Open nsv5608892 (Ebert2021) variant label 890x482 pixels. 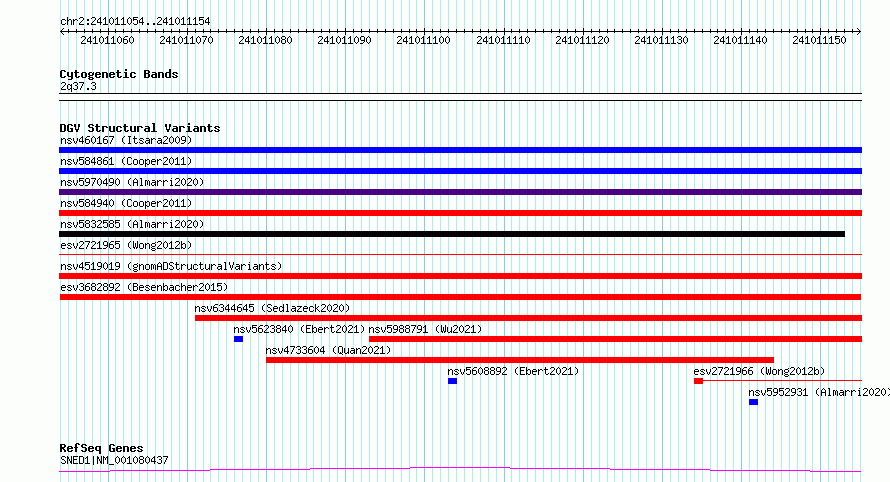pyautogui.click(x=513, y=371)
